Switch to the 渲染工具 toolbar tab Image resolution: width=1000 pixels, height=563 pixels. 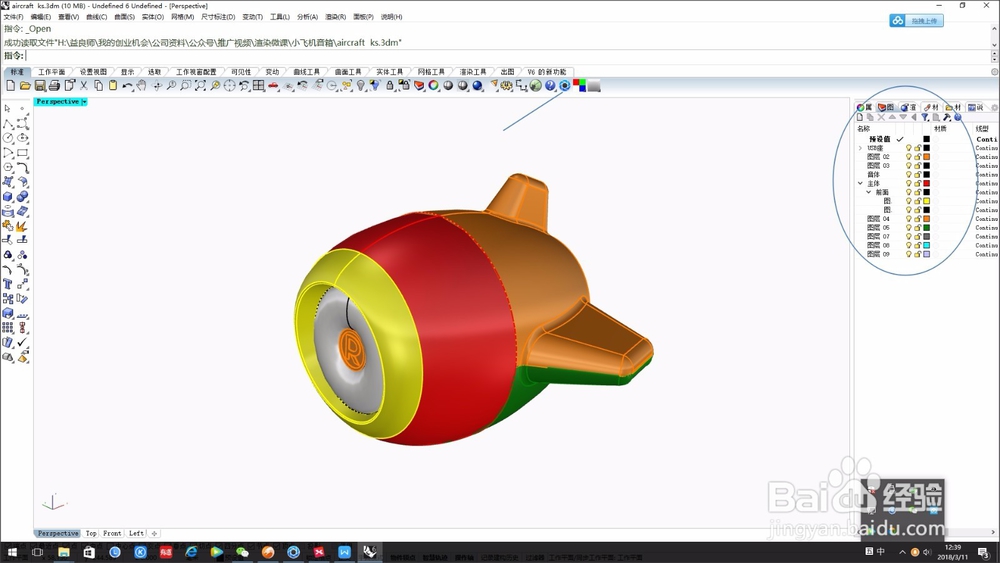(473, 72)
